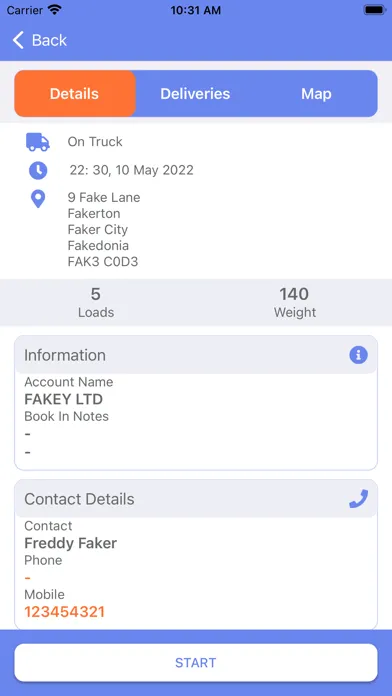Tap the Information section header
Viewport: 392px width, 696px height.
click(196, 355)
